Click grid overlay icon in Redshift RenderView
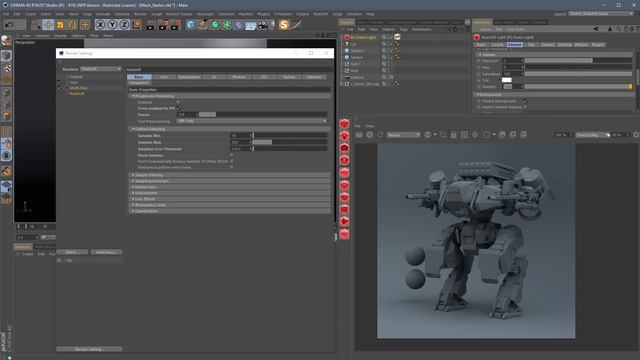 pyautogui.click(x=464, y=135)
